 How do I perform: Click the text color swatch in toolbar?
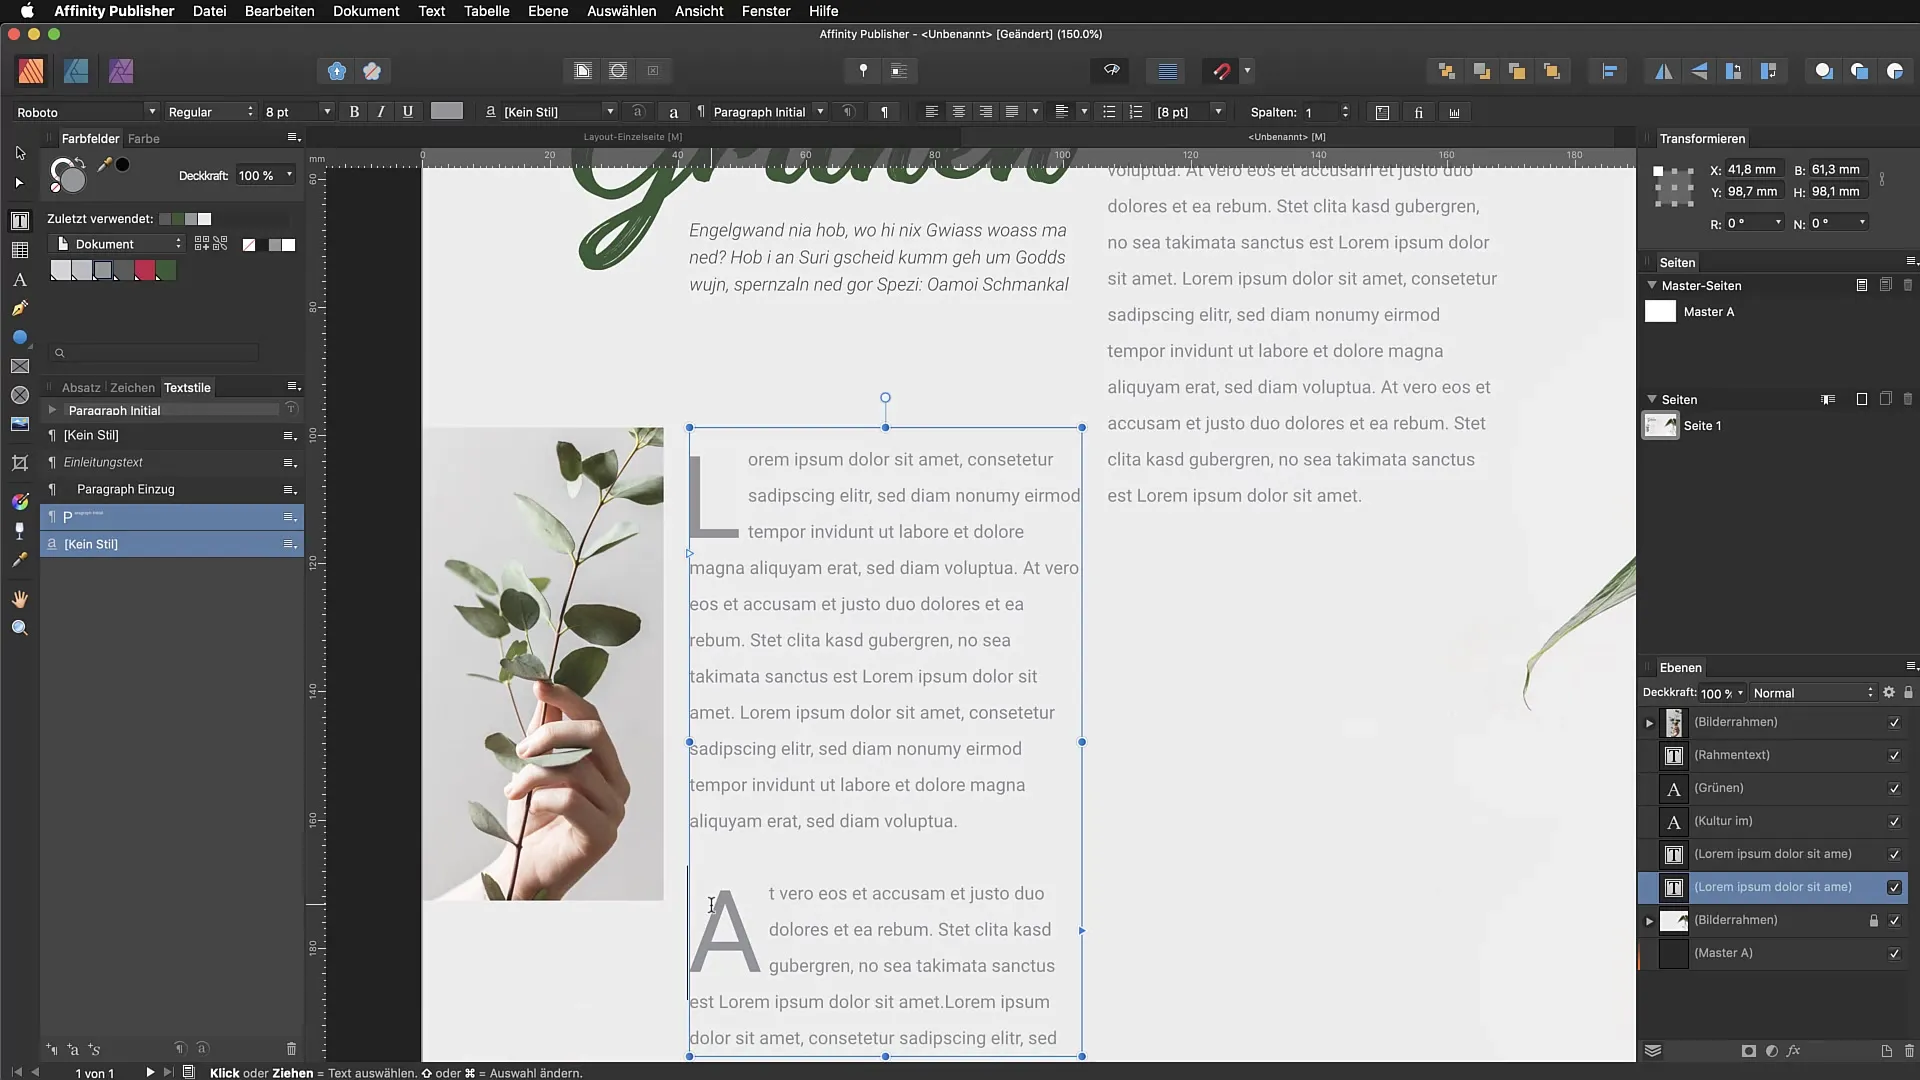(446, 111)
